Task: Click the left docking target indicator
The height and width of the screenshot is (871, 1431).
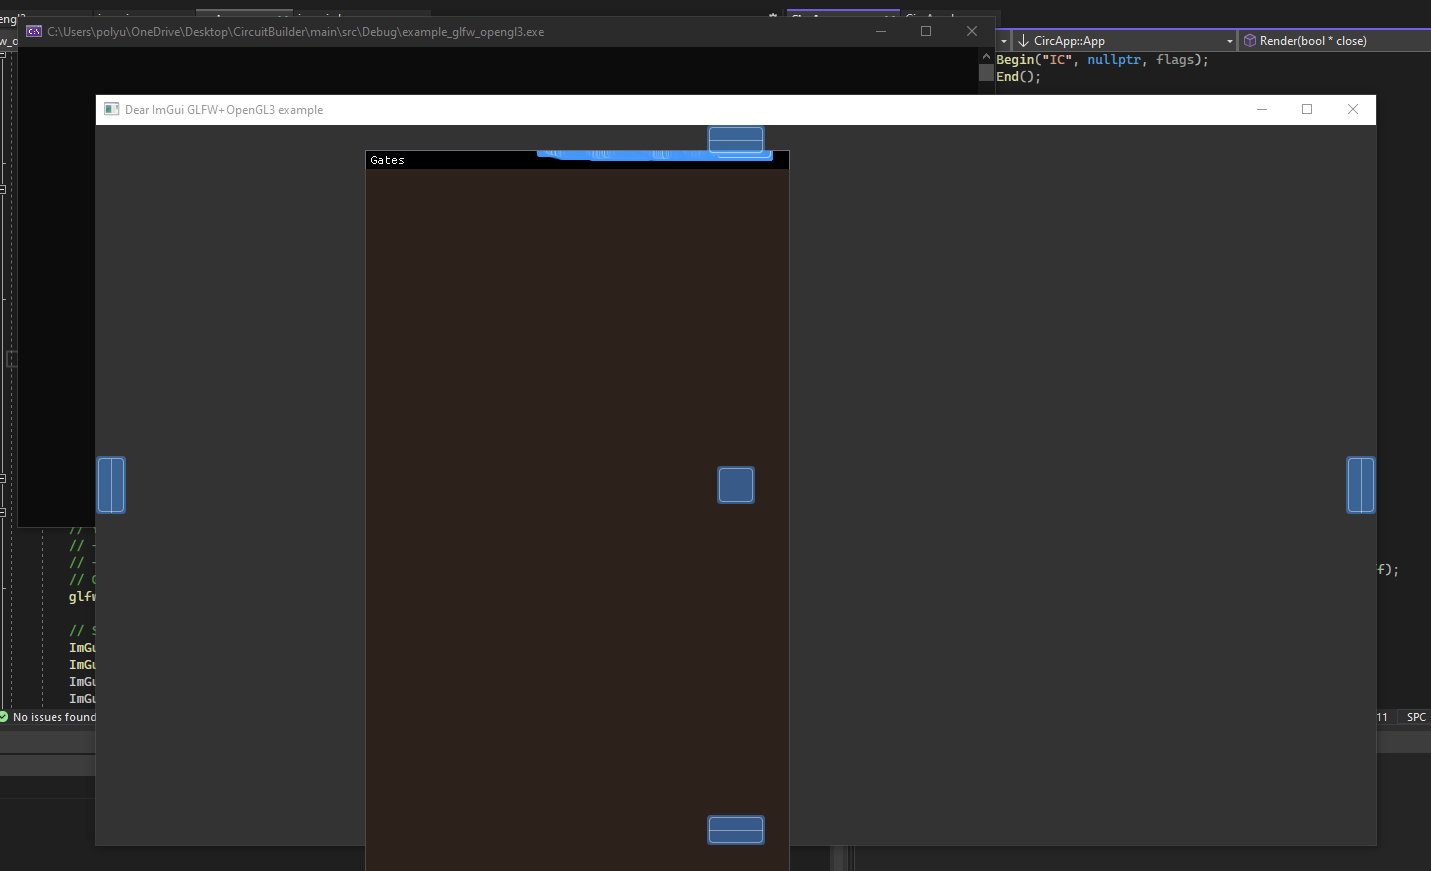Action: (x=111, y=485)
